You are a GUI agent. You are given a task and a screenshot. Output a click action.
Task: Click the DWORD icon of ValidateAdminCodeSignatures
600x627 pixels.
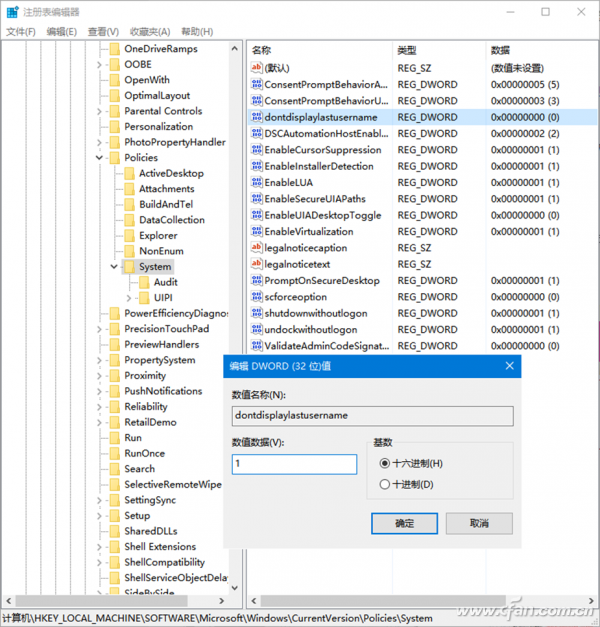(x=256, y=345)
